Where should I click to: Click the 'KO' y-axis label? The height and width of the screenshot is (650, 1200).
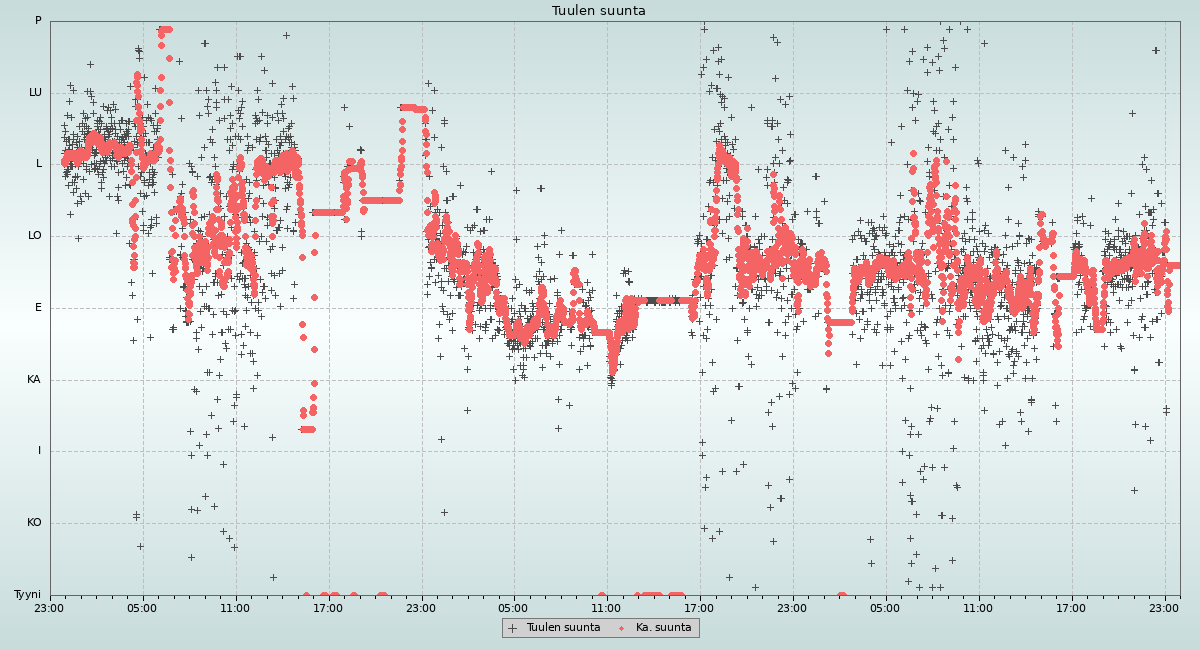pos(34,523)
